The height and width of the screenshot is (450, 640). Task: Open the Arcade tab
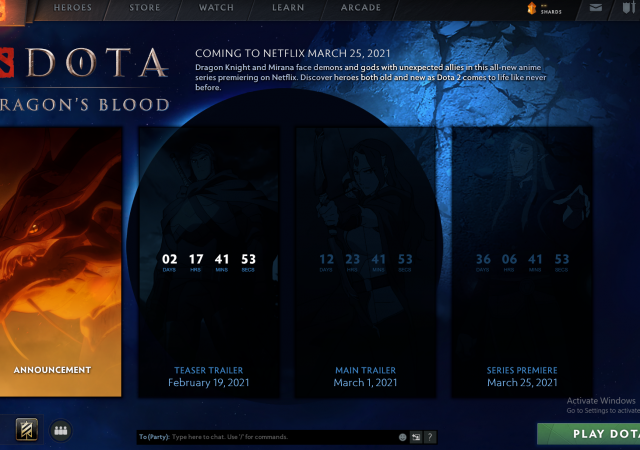[x=360, y=8]
